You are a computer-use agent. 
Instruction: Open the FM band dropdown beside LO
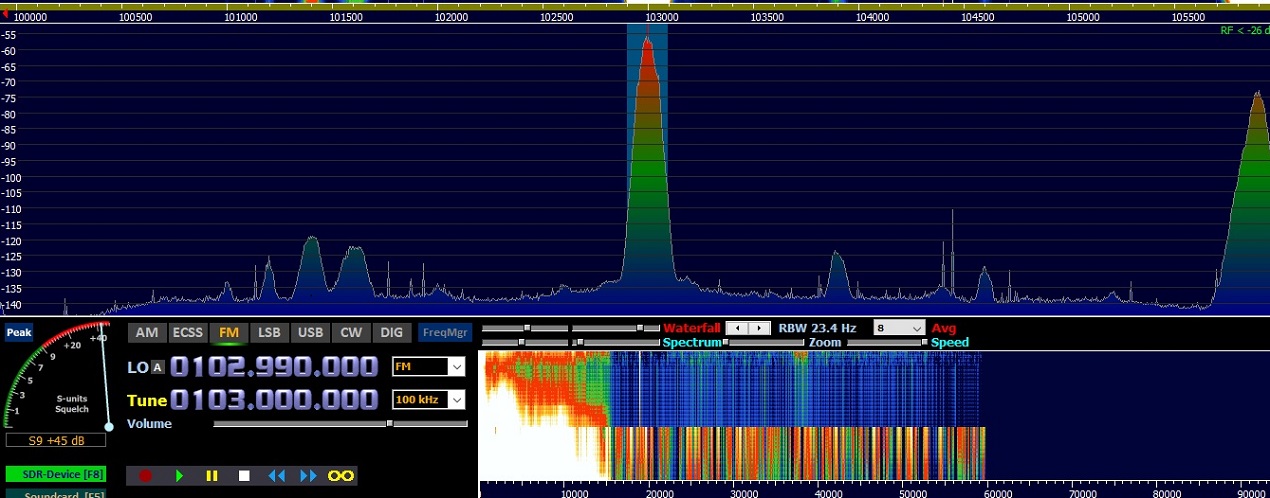click(429, 367)
